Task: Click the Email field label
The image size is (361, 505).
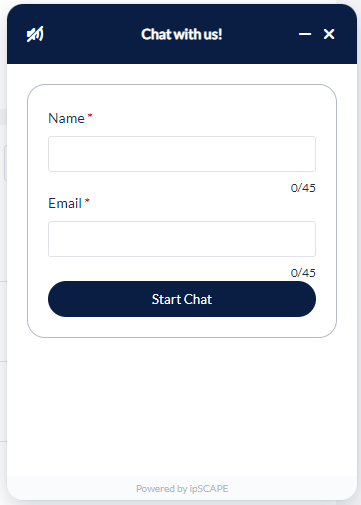Action: [65, 203]
